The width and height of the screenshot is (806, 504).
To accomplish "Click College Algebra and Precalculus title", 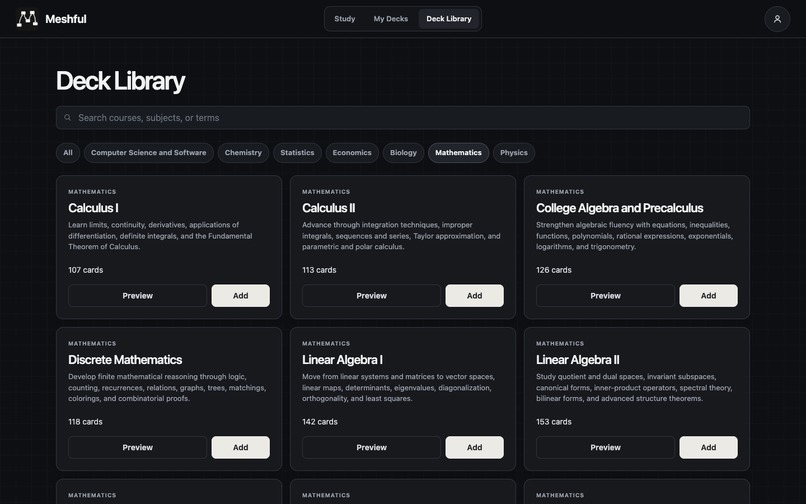I will point(619,208).
